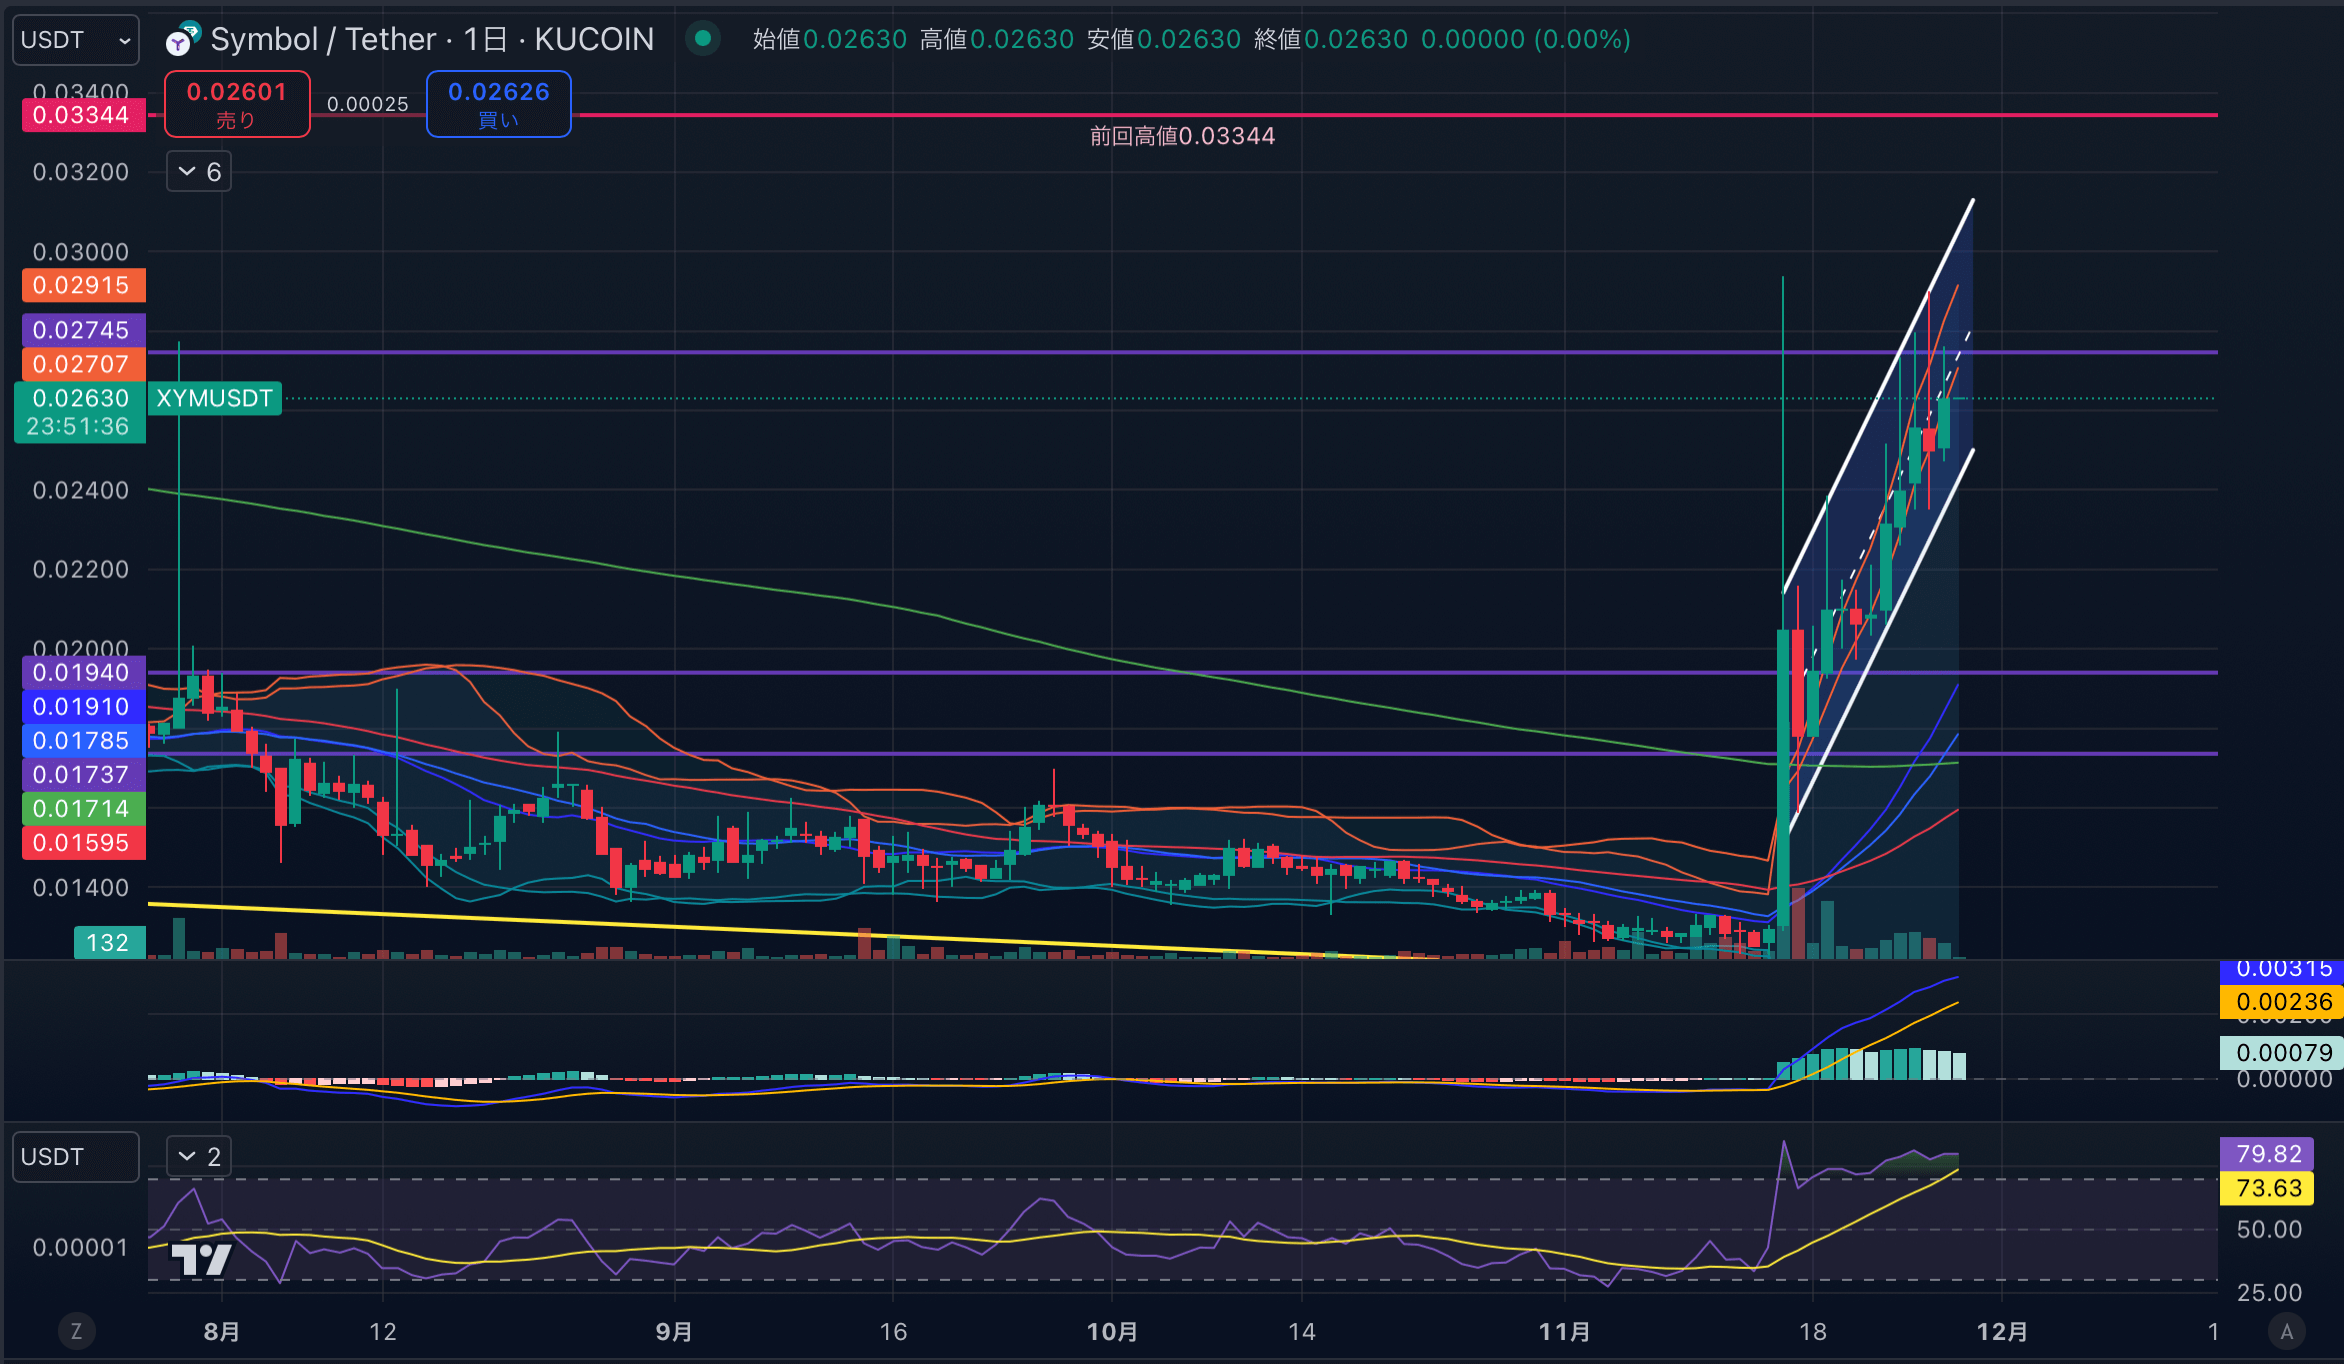Click the 73.63 RSI average label

[x=2269, y=1188]
